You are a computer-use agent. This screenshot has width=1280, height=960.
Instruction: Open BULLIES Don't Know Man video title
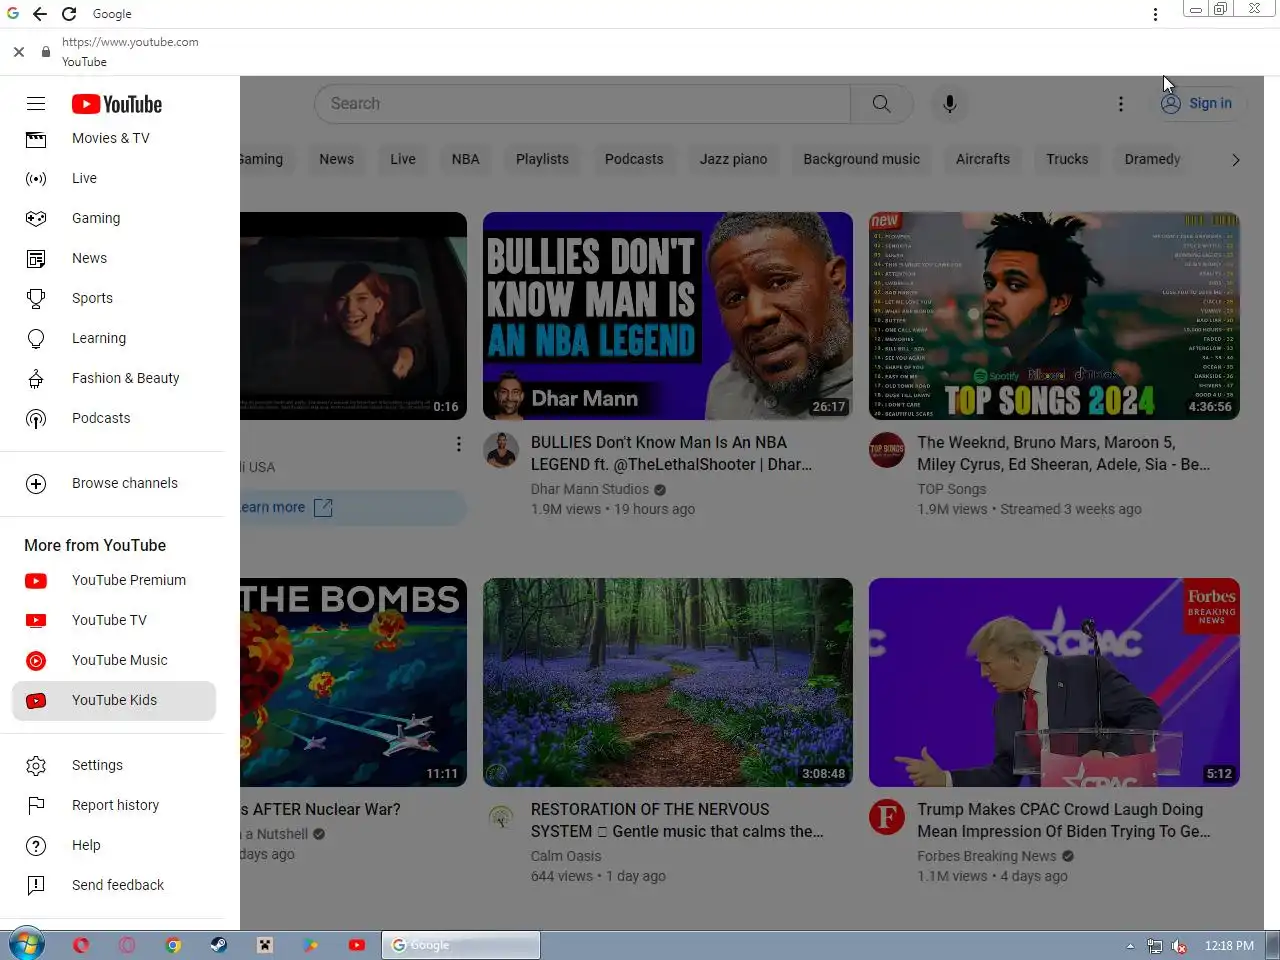[671, 453]
